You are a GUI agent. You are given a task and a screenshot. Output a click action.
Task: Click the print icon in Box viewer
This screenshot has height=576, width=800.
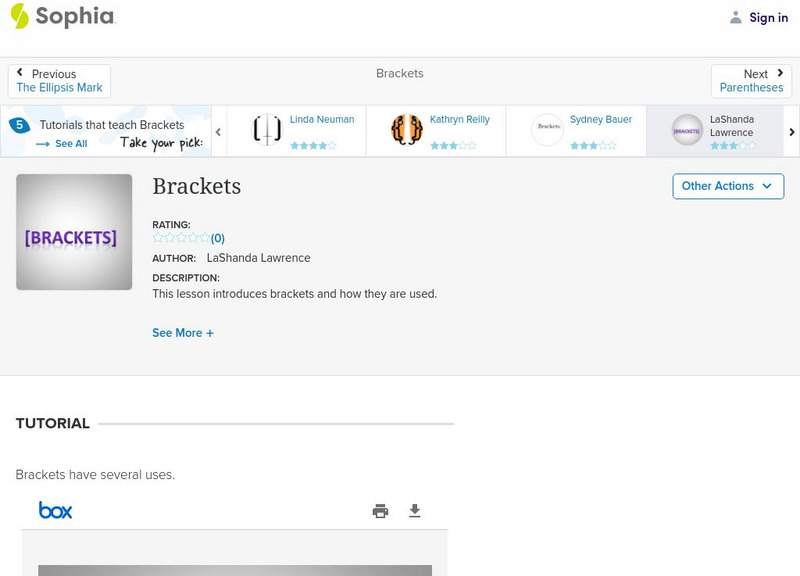click(380, 511)
